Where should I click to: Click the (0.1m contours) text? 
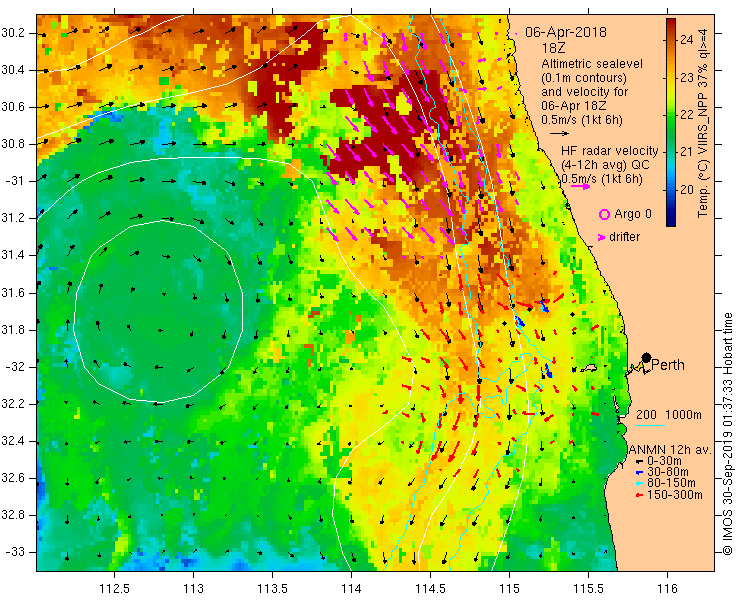click(584, 77)
